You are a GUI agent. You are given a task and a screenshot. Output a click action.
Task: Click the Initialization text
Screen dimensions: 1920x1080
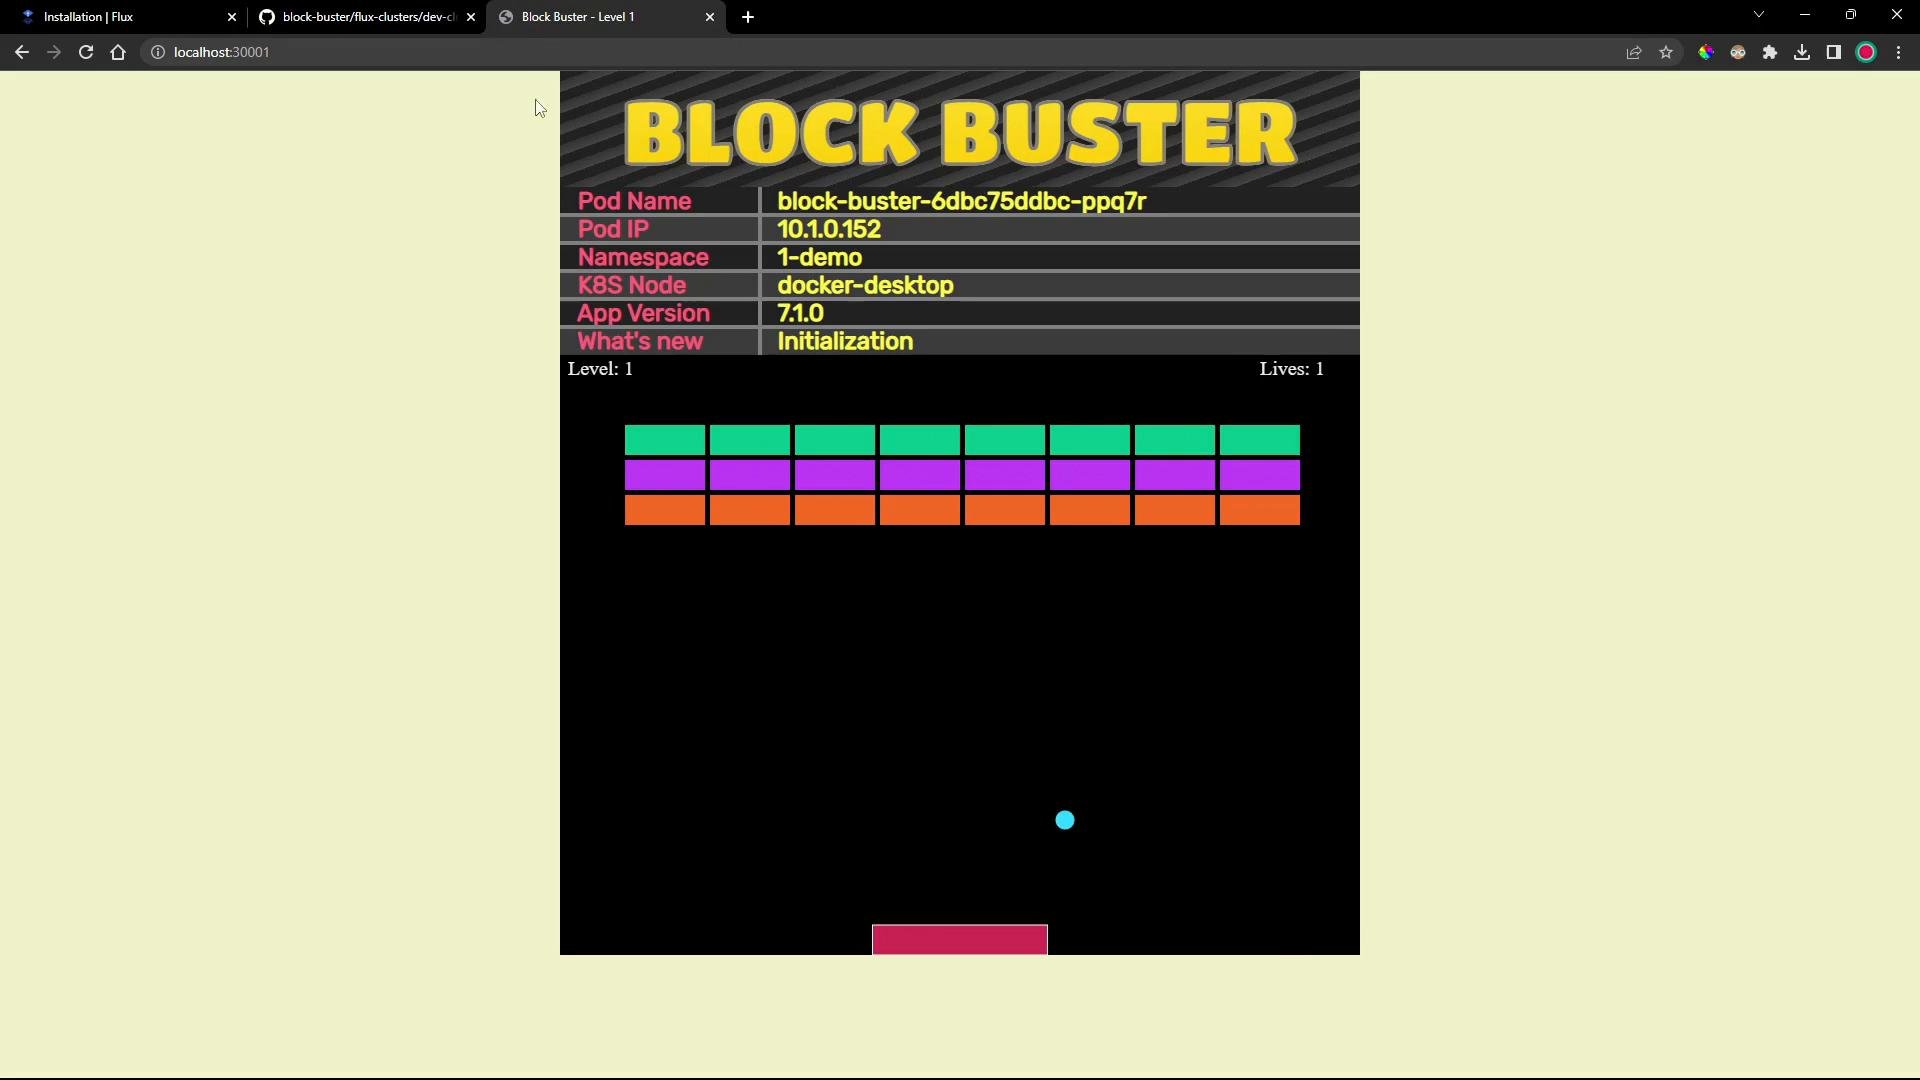click(x=845, y=341)
